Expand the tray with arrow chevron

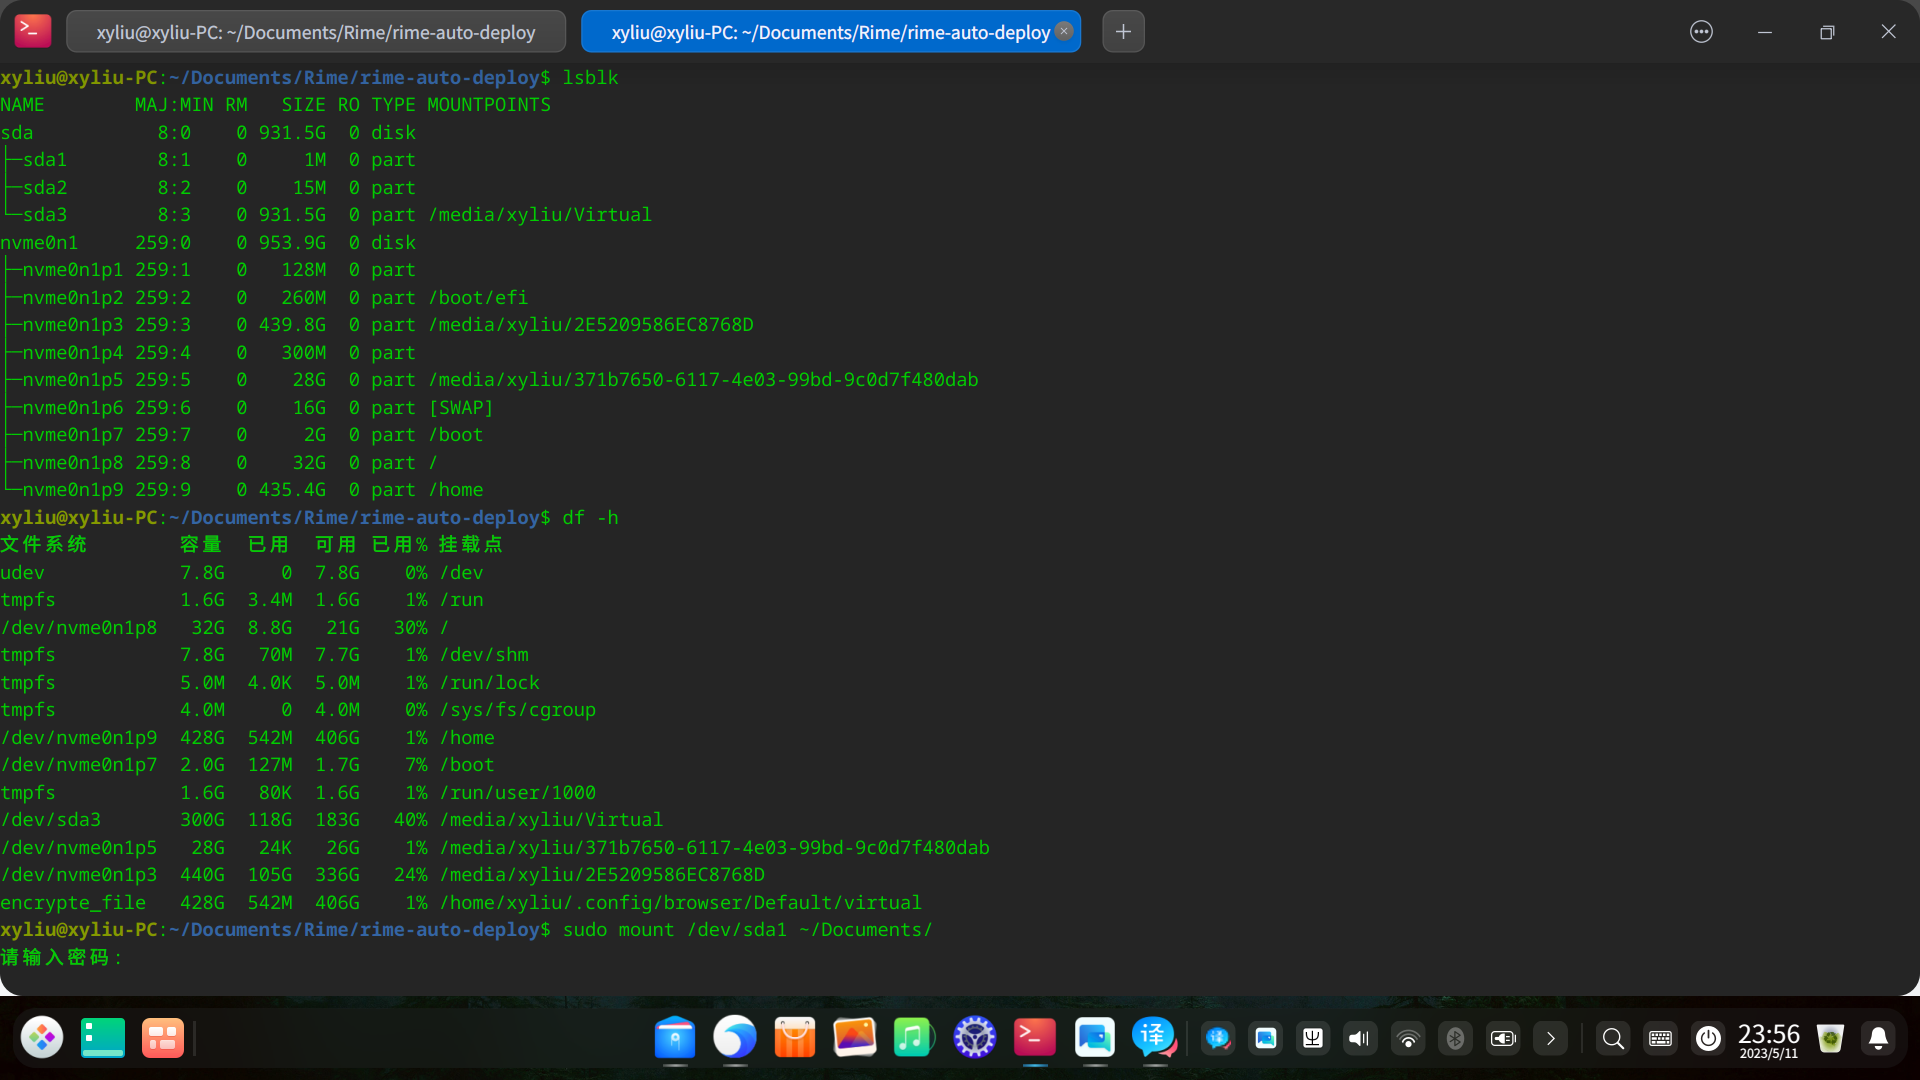[1551, 1039]
